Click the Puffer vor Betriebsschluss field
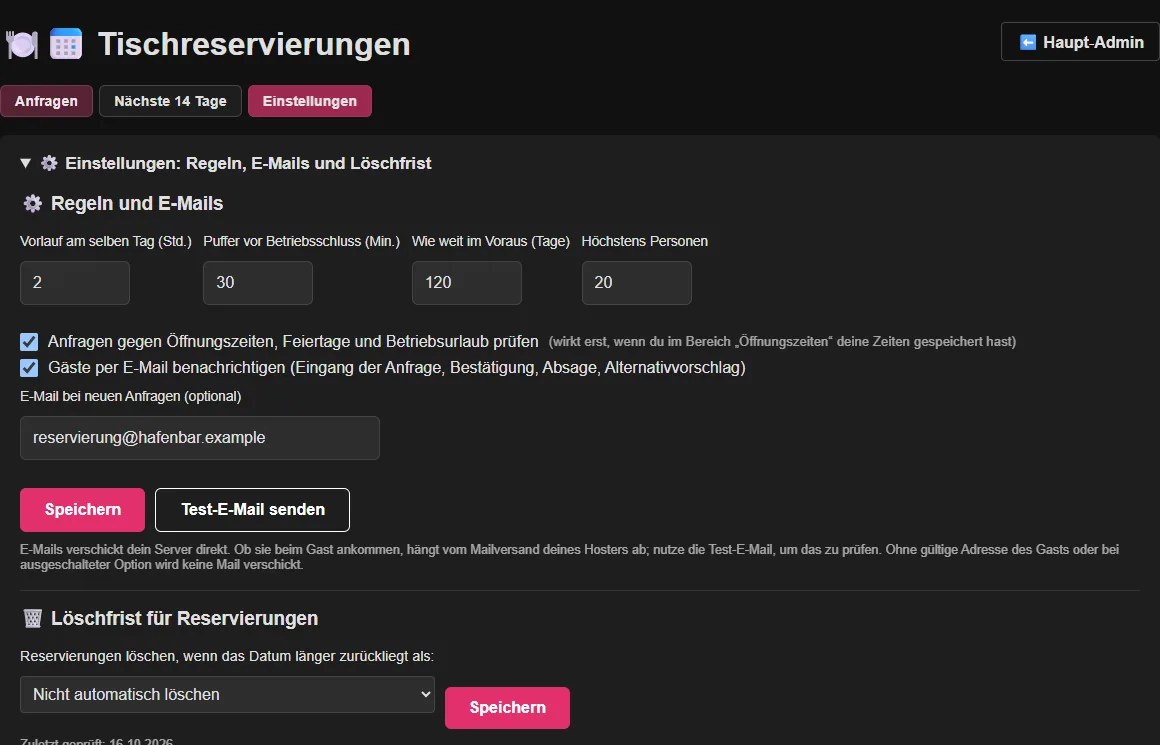 [x=257, y=283]
